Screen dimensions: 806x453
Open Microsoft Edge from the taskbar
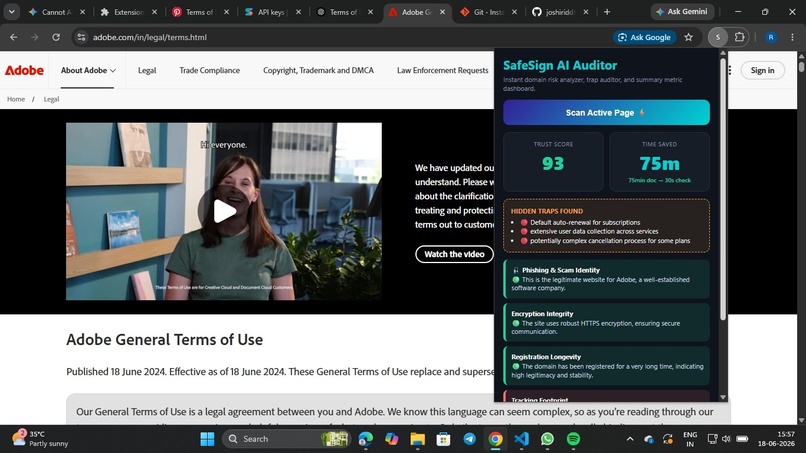365,439
